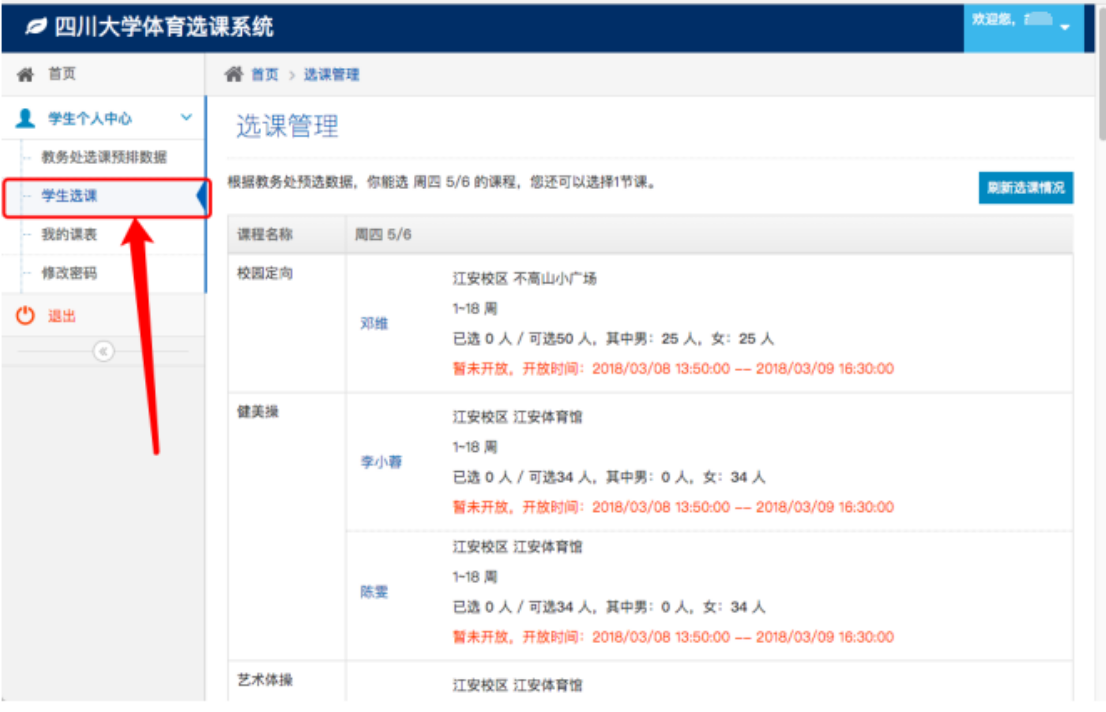Screen dimensions: 1106x712
Task: Click the home icon in breadcrumb bar
Action: point(234,75)
